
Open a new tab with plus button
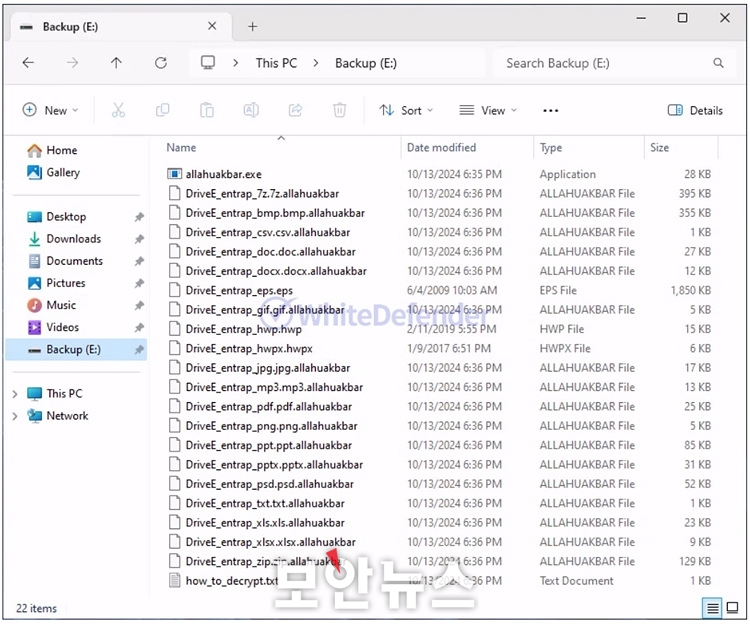(252, 27)
